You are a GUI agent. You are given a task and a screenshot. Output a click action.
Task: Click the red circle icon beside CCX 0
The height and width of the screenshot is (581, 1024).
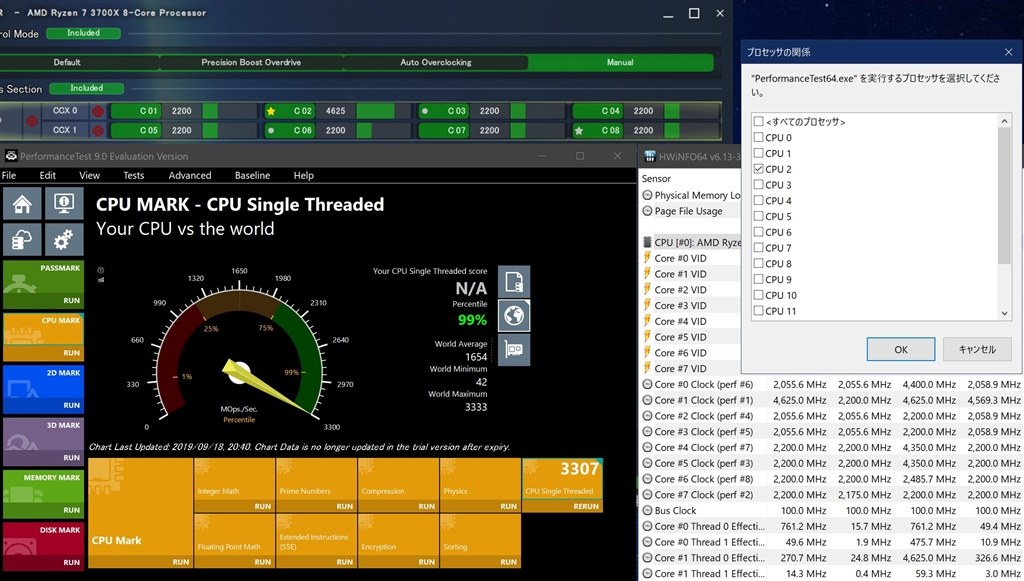pos(98,111)
